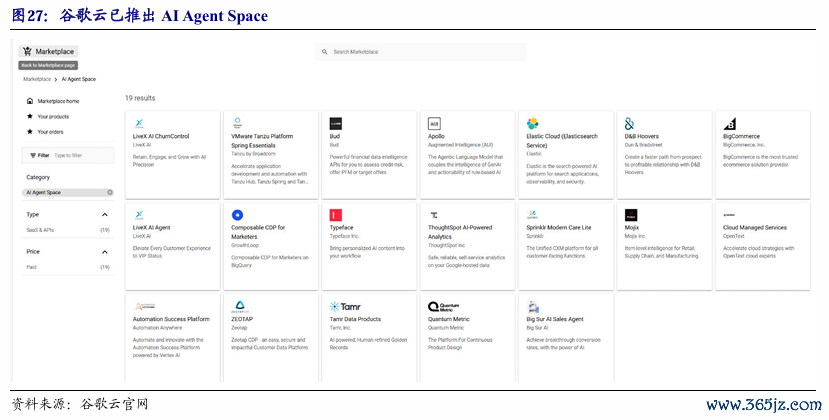Screen dimensions: 829x420
Task: Open the Composable CDP for Marketers title
Action: [258, 232]
